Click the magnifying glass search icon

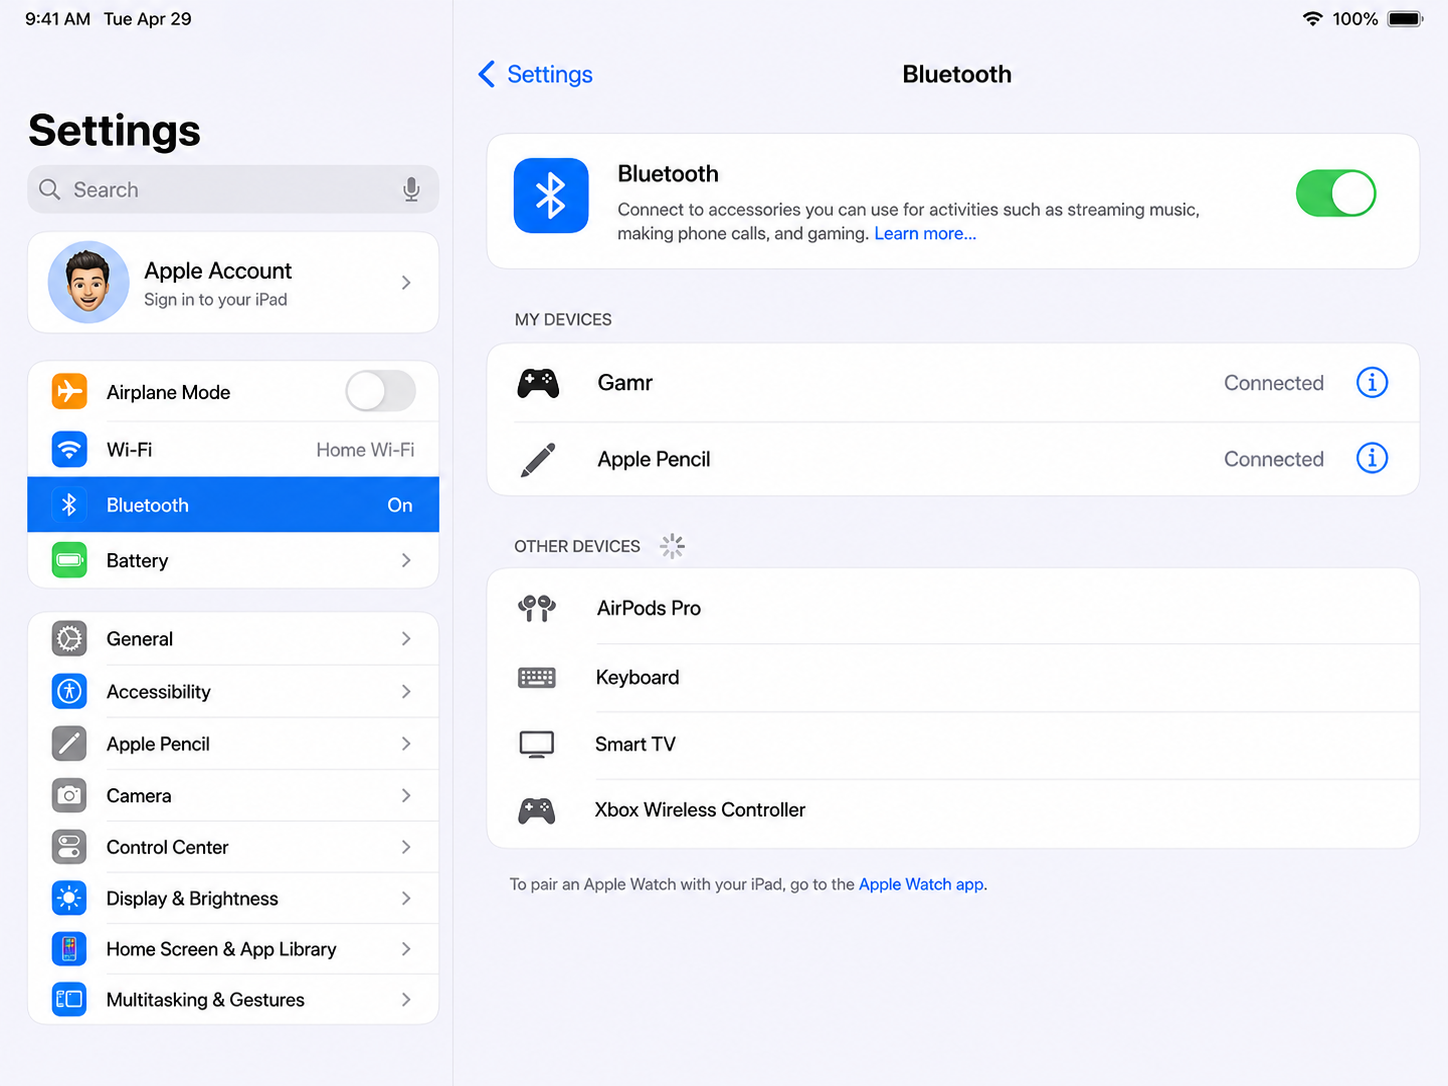click(x=50, y=189)
